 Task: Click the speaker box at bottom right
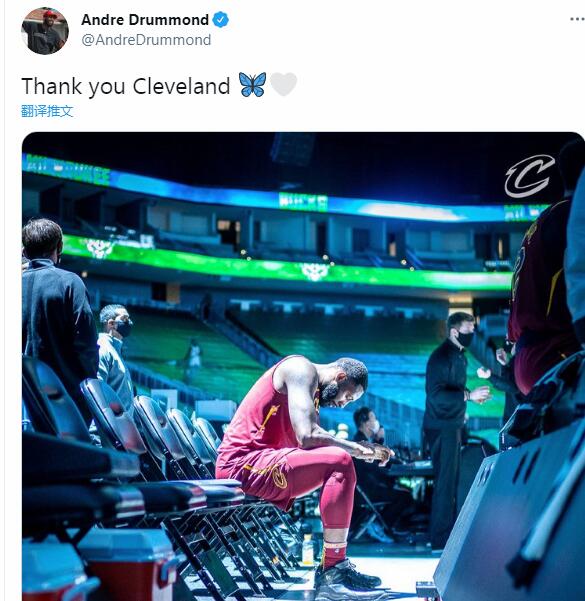pyautogui.click(x=510, y=514)
